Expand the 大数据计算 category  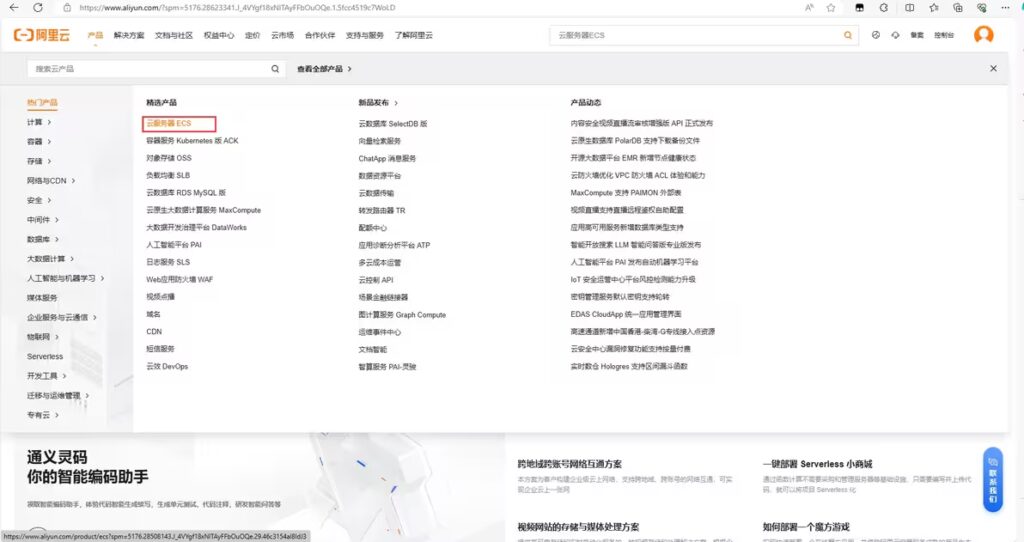50,259
